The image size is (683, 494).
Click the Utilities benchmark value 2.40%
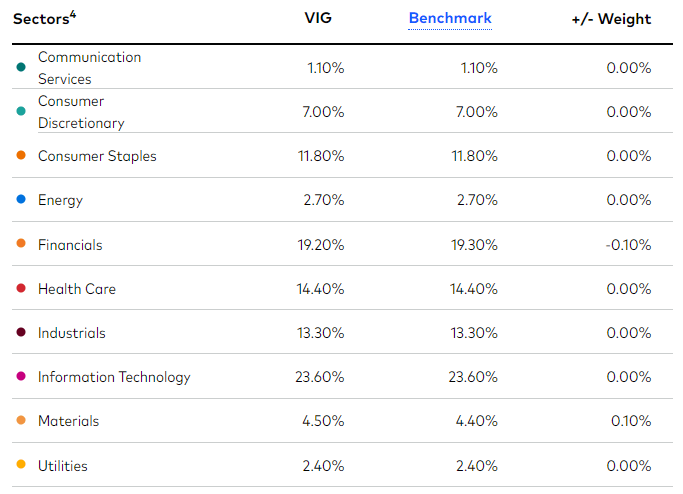pyautogui.click(x=475, y=466)
